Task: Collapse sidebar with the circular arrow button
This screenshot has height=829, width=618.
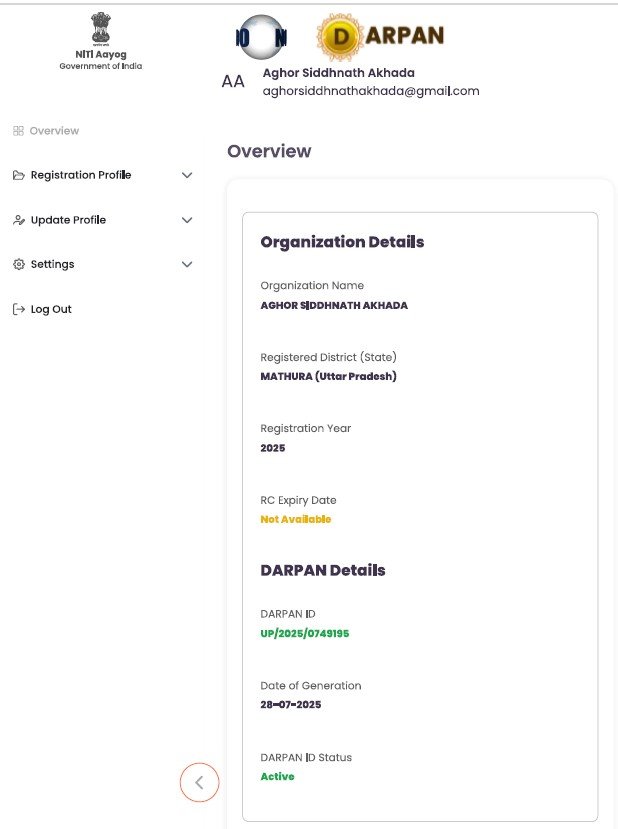Action: click(x=199, y=782)
